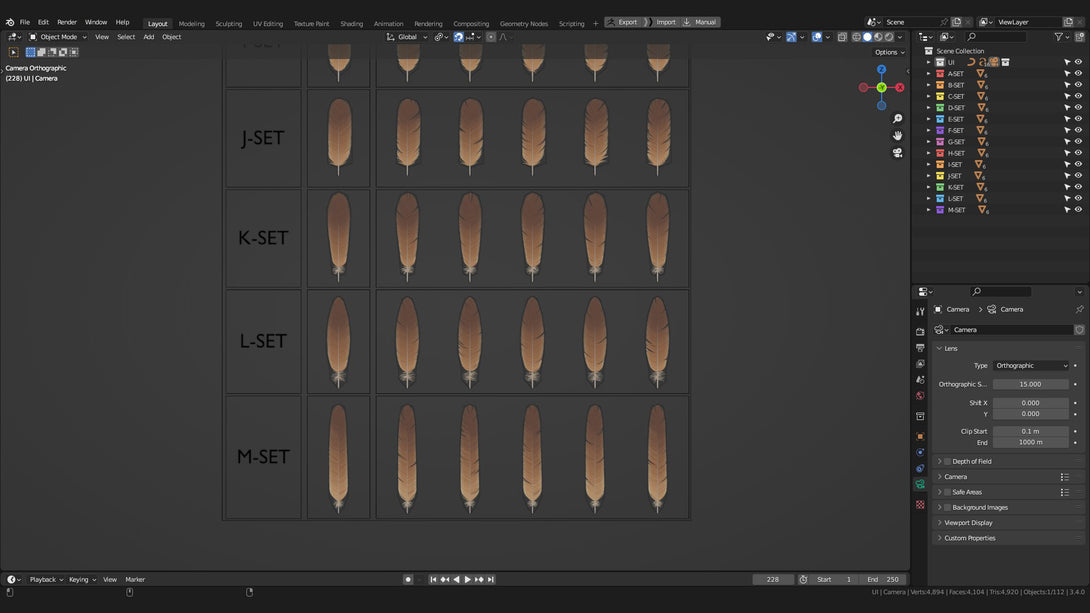Image resolution: width=1090 pixels, height=613 pixels.
Task: Click the play animation button
Action: tap(467, 580)
